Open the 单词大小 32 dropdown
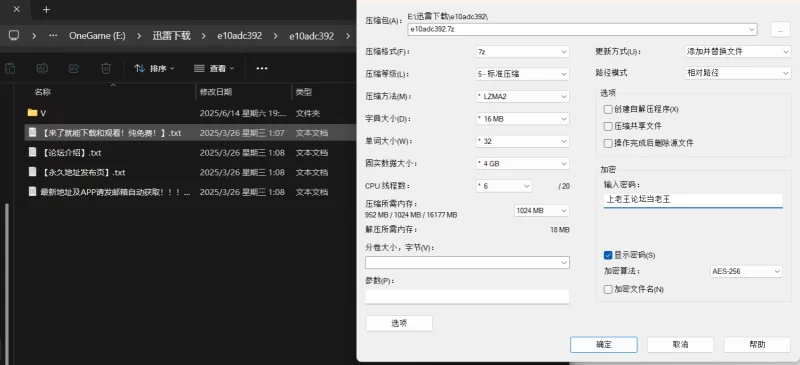Viewport: 800px width, 365px height. pos(522,141)
